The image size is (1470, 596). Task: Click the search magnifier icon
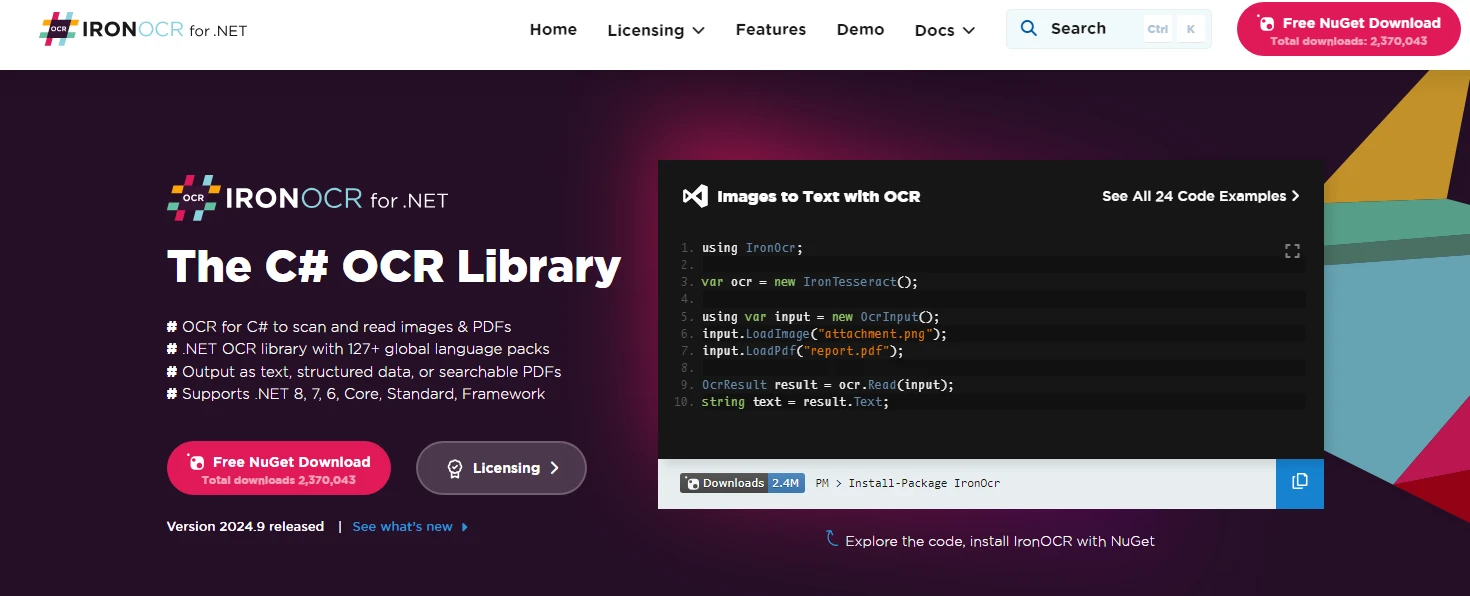1028,29
